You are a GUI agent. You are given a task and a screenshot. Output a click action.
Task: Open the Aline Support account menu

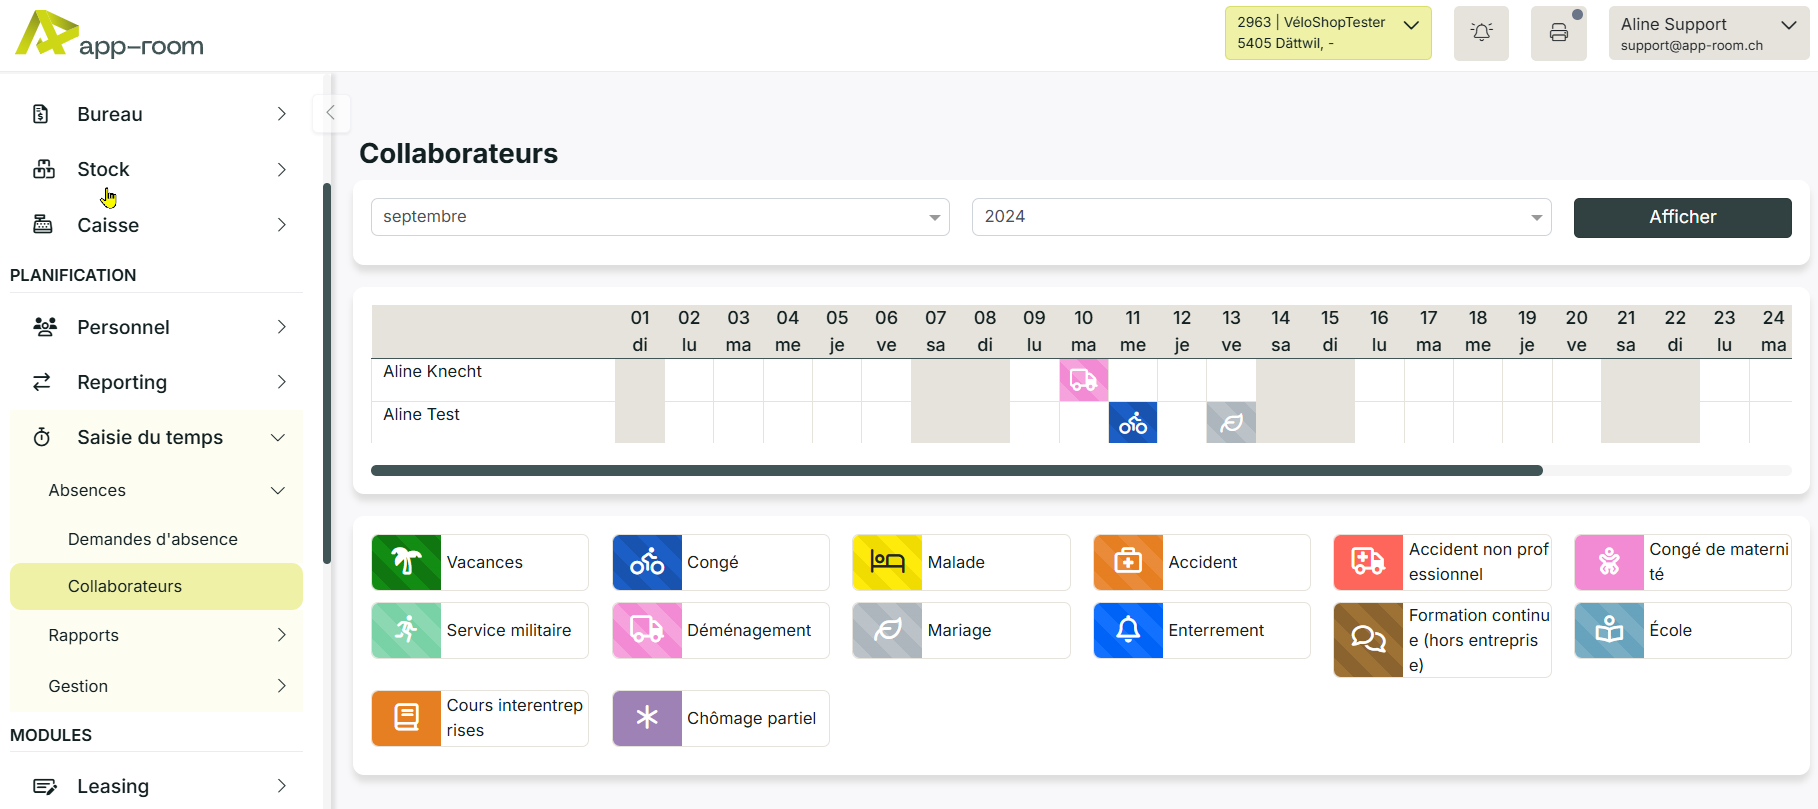[1708, 33]
